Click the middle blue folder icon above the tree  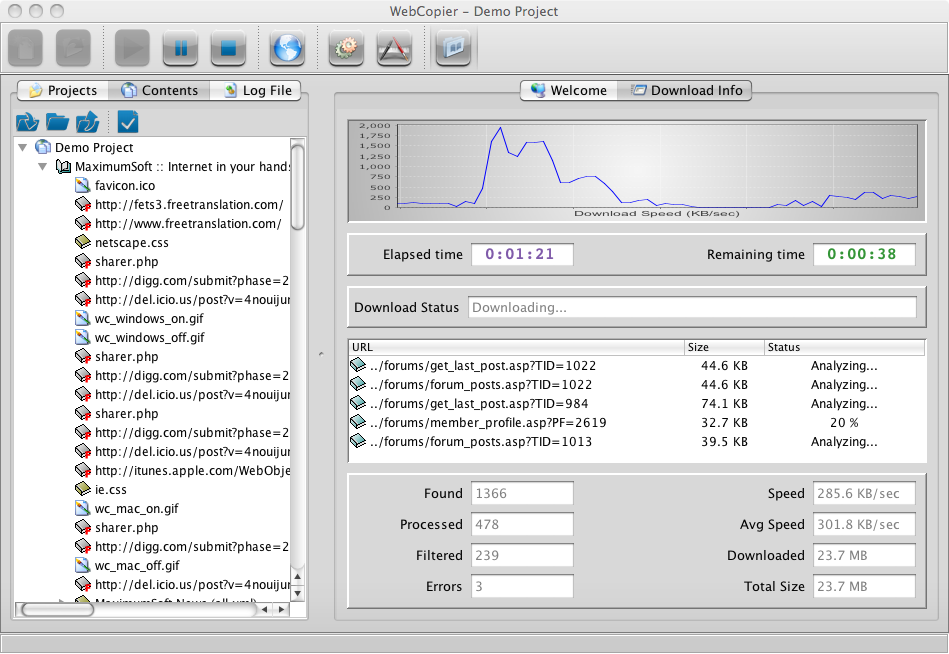pos(58,122)
